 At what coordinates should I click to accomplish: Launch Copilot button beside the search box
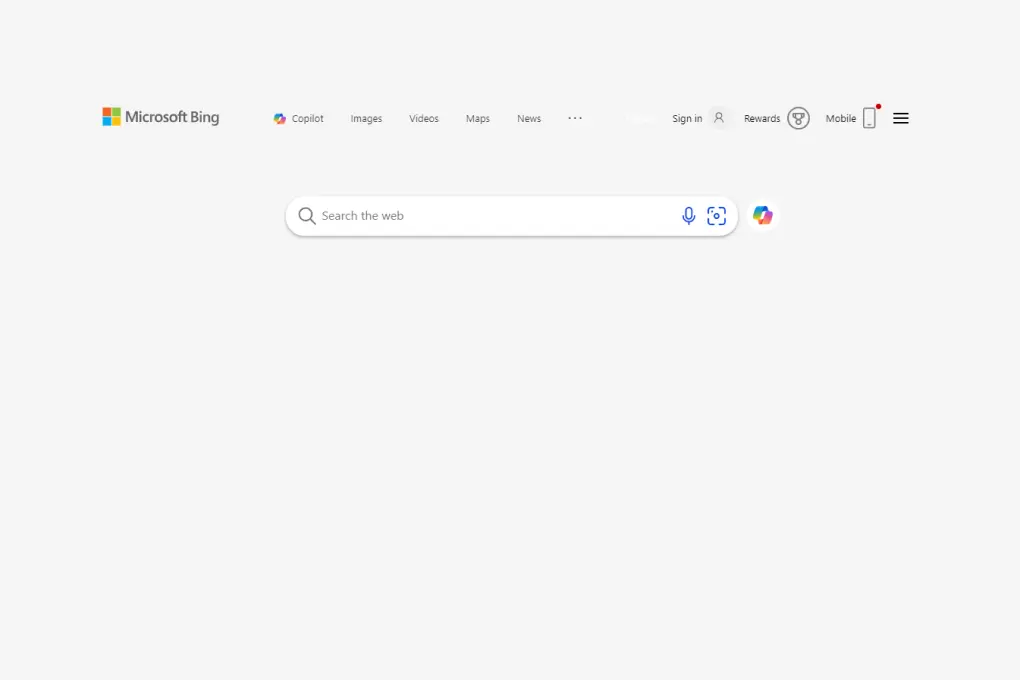(x=762, y=215)
